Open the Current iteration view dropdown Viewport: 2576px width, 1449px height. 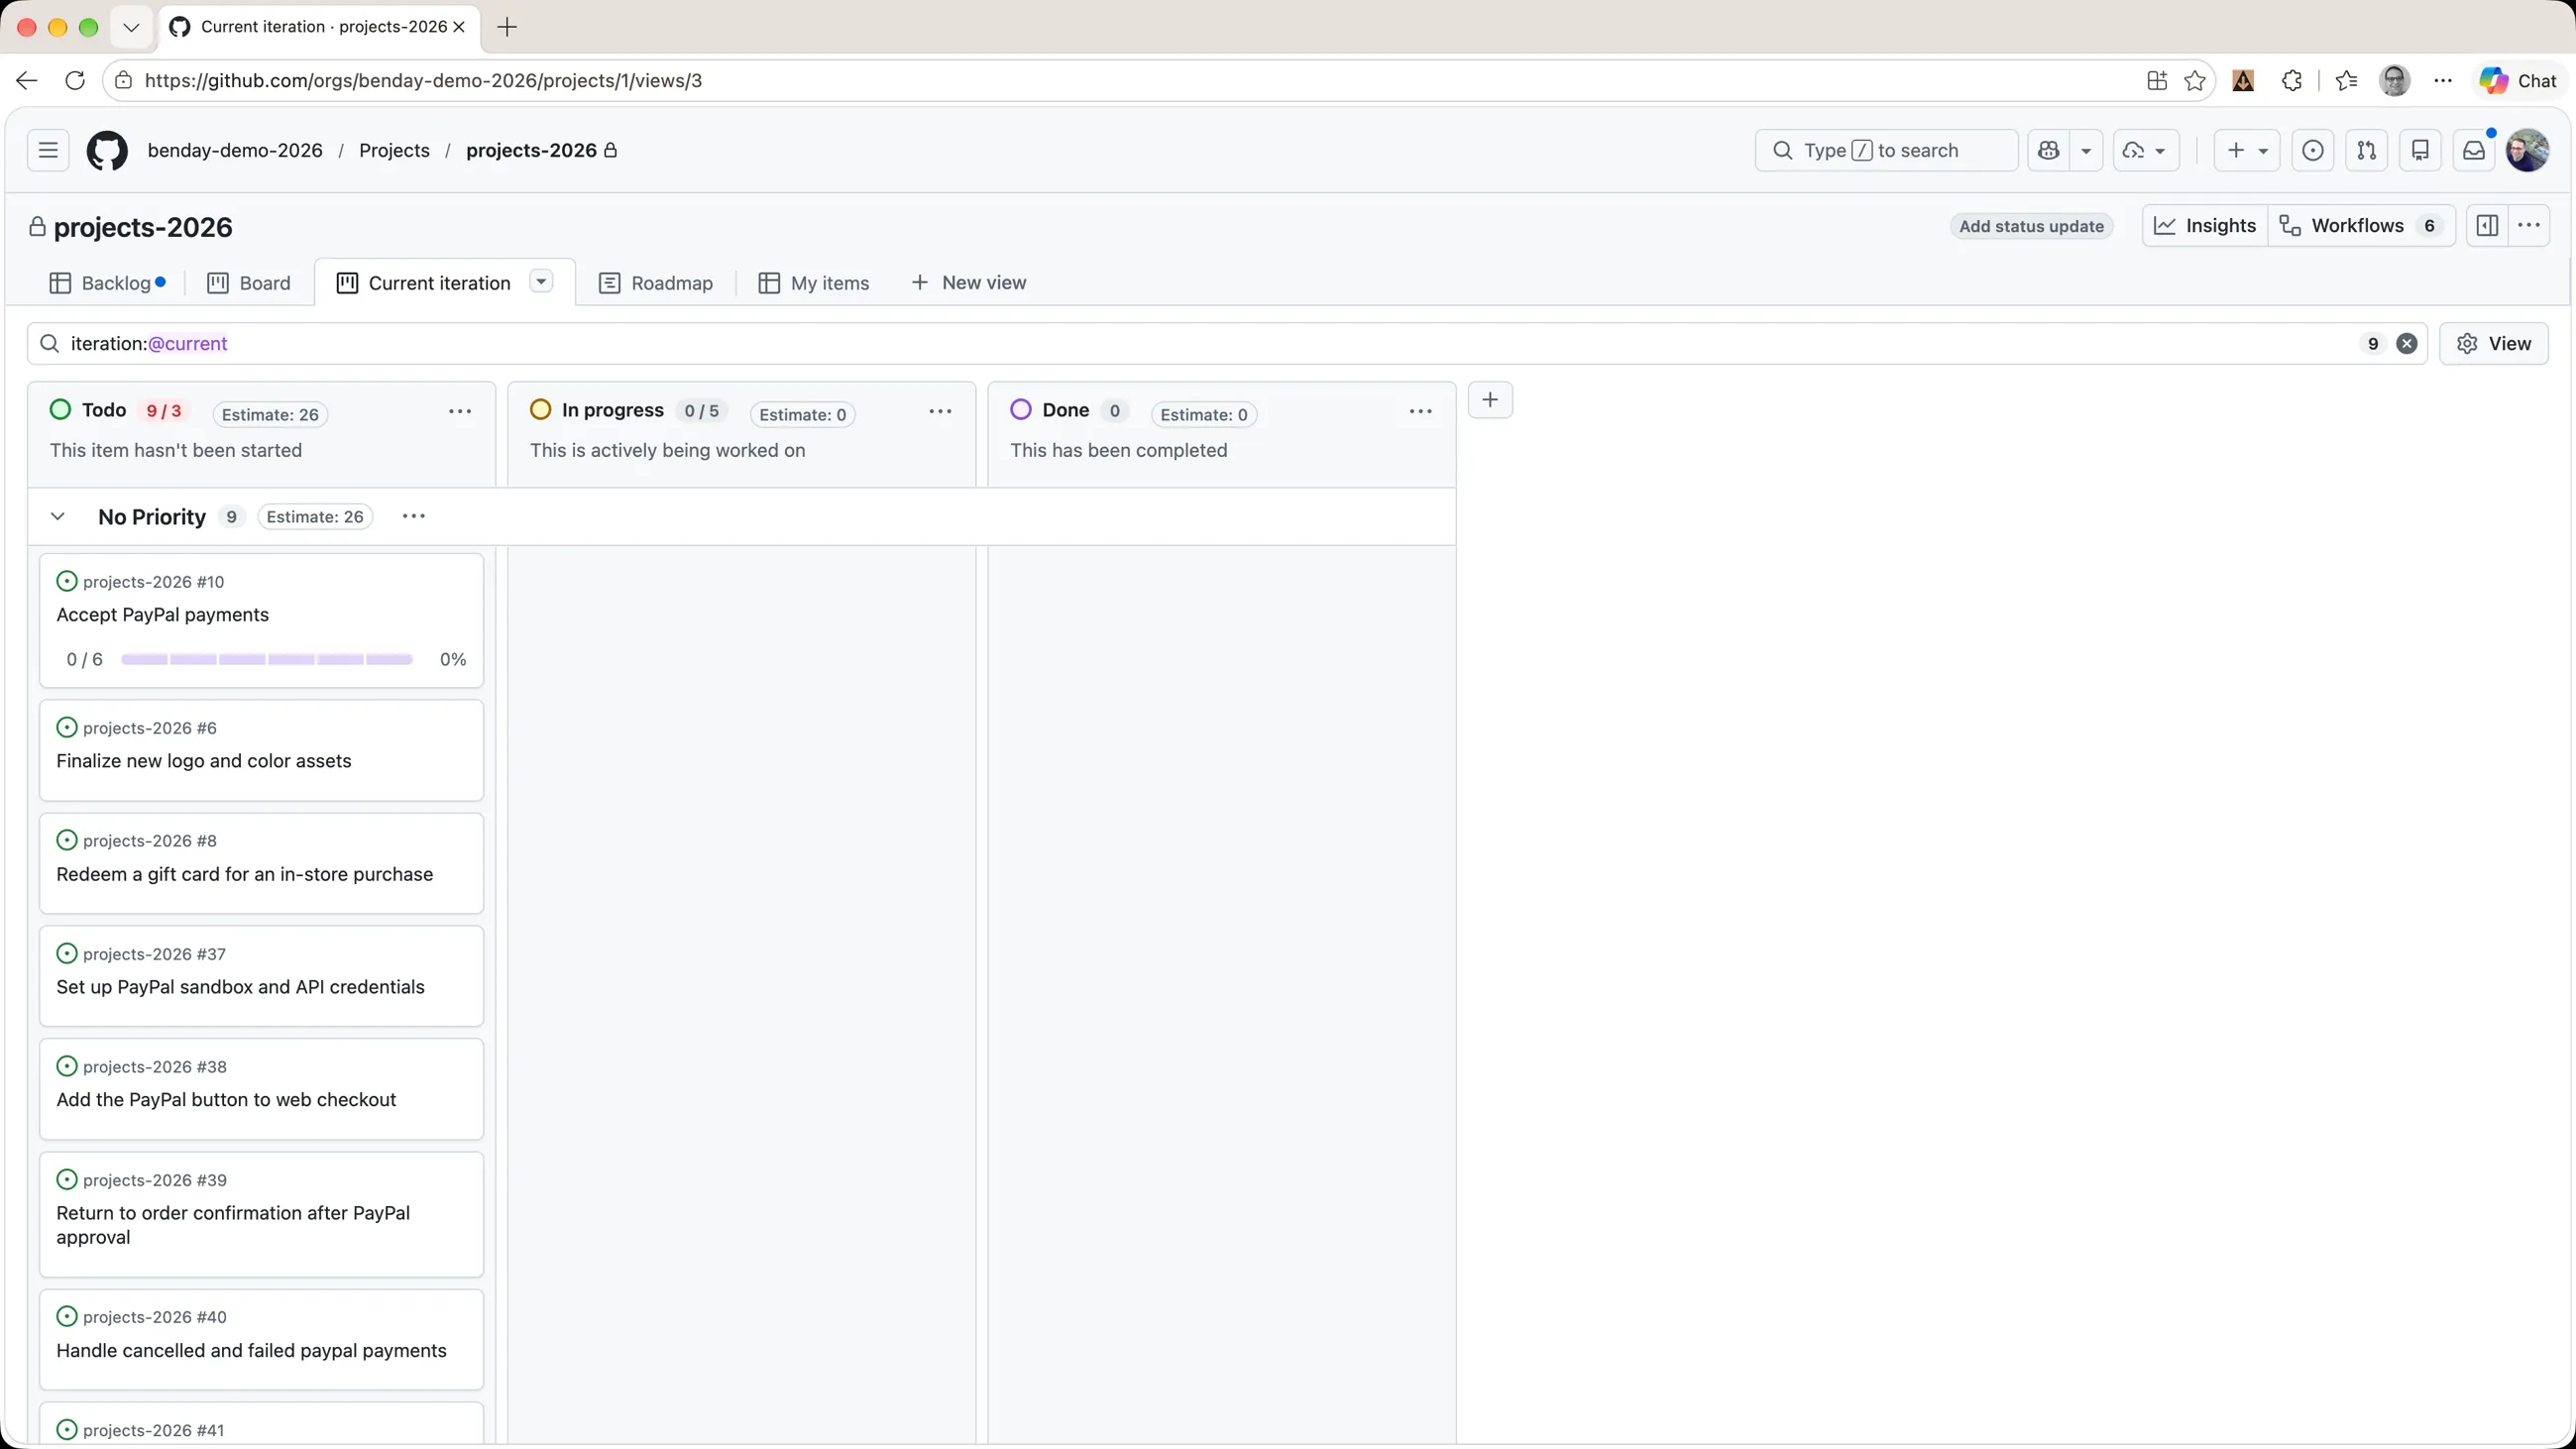pyautogui.click(x=541, y=282)
